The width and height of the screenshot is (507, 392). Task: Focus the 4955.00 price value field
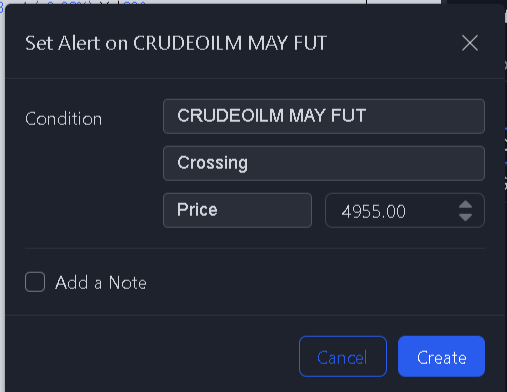pos(390,211)
